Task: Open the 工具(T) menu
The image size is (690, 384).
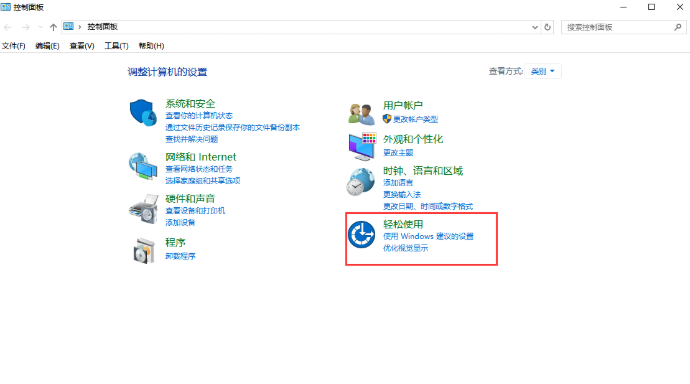Action: 116,46
